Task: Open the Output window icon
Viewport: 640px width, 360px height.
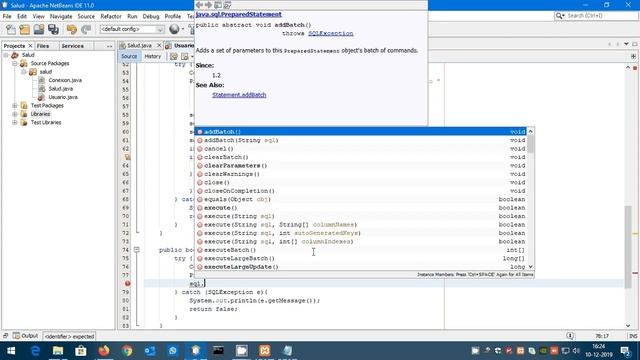Action: point(16,336)
